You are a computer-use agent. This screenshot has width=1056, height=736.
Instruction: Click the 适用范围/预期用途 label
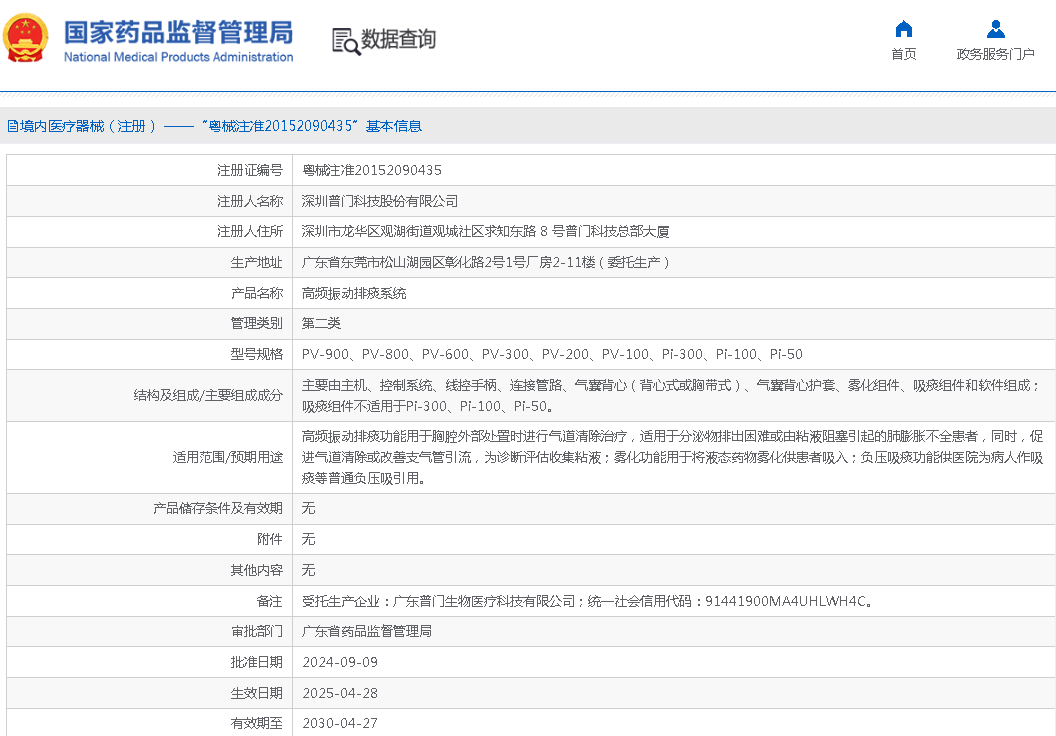coord(228,457)
